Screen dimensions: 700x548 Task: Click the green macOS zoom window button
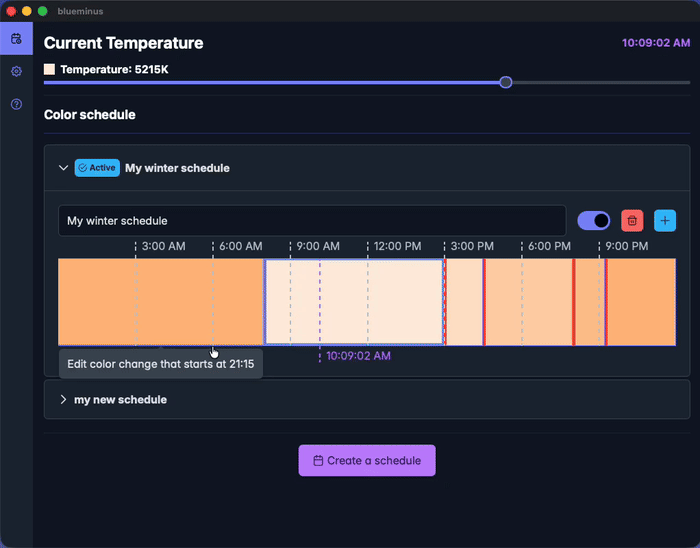(43, 11)
